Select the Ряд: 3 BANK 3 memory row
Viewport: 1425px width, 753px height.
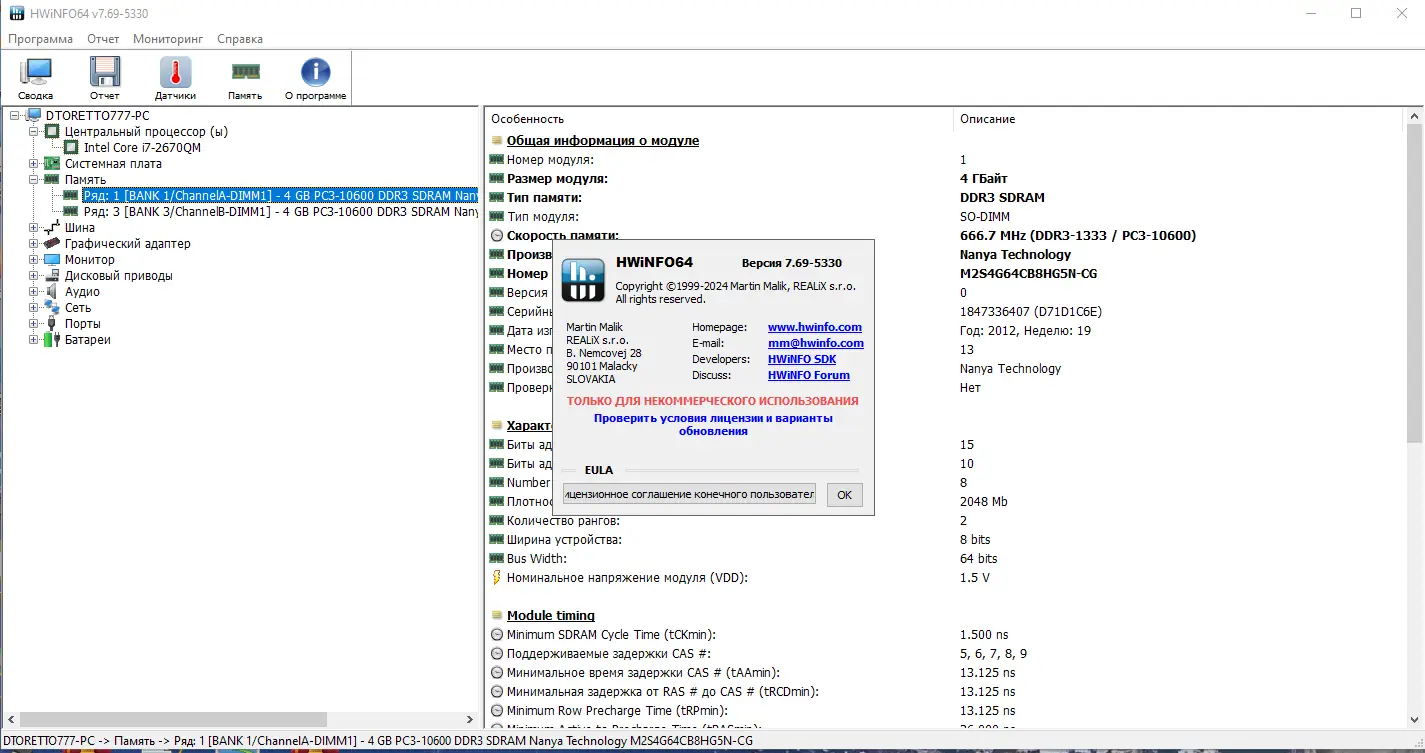(281, 212)
